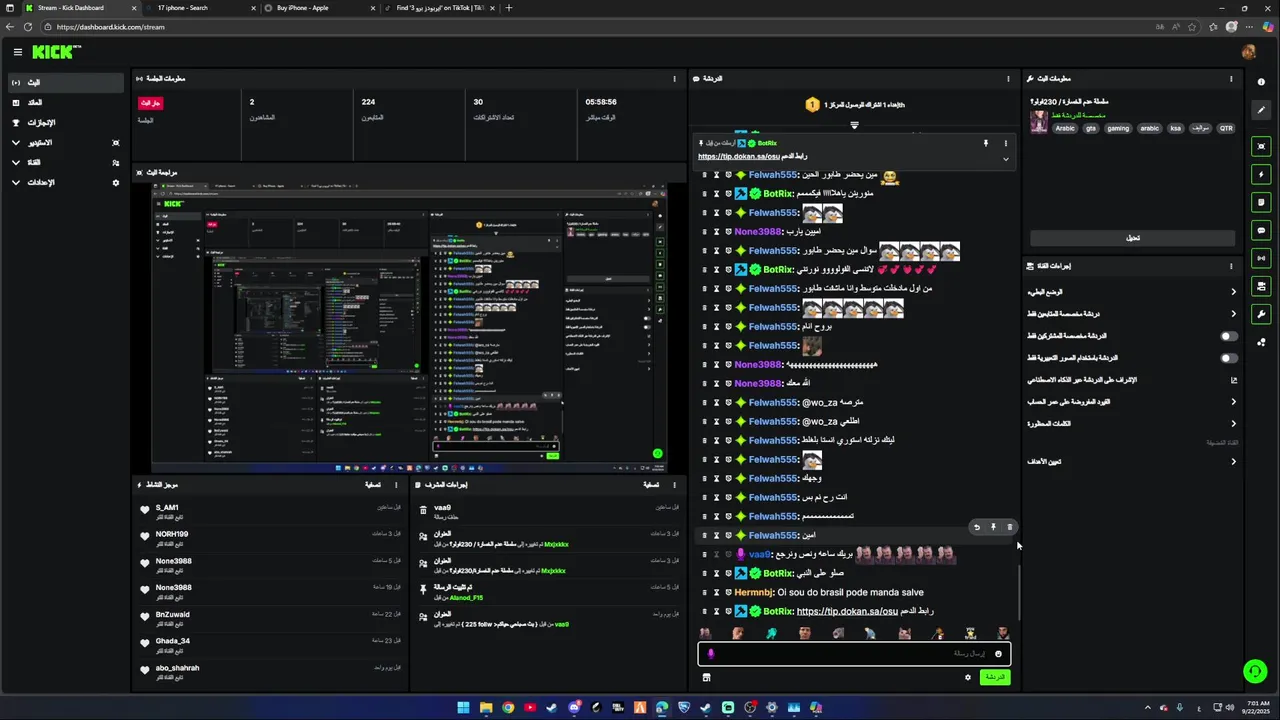Toggle the wrench panel icon in right toolbar

[1261, 314]
